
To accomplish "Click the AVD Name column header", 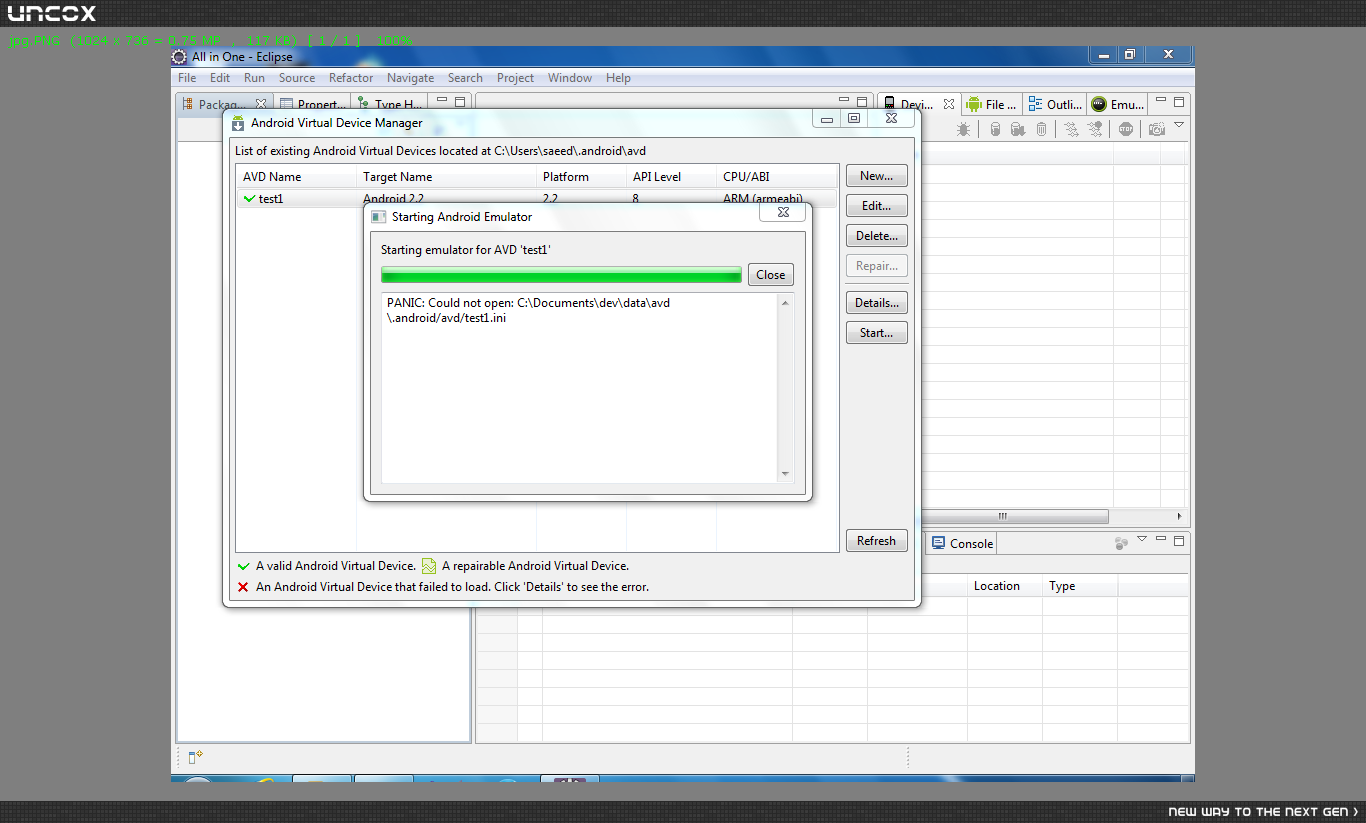I will coord(296,177).
